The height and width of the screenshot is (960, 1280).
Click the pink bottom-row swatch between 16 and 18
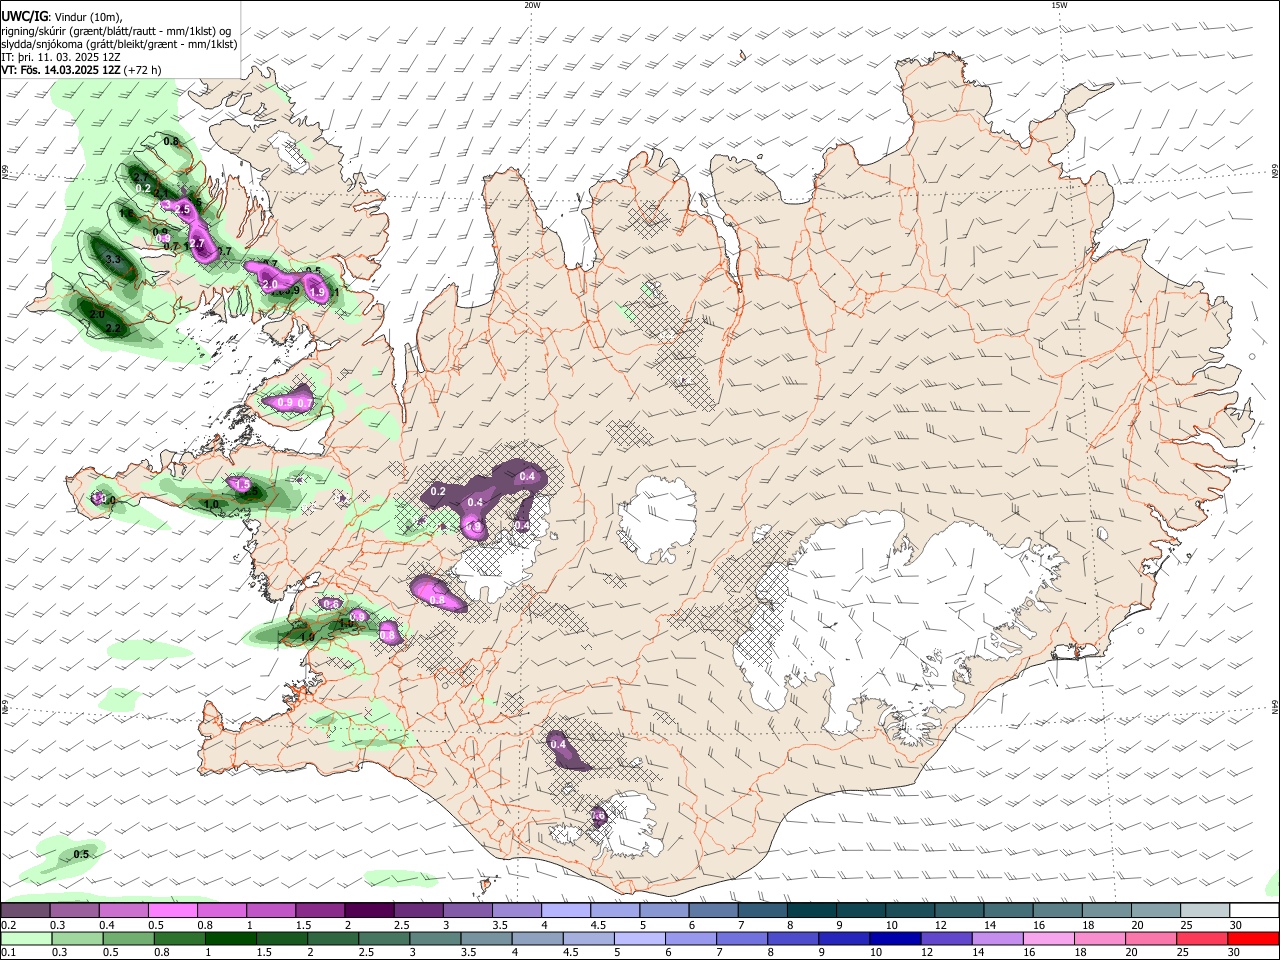pos(1048,938)
